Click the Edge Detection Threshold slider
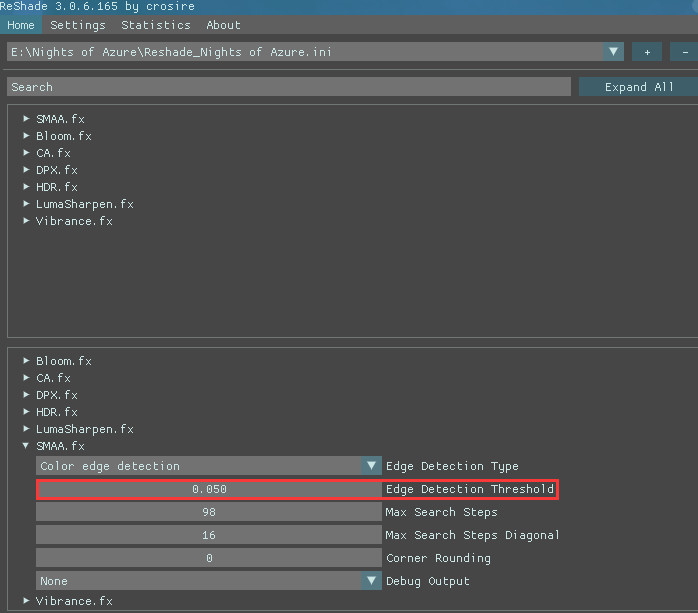The image size is (698, 613). 208,489
